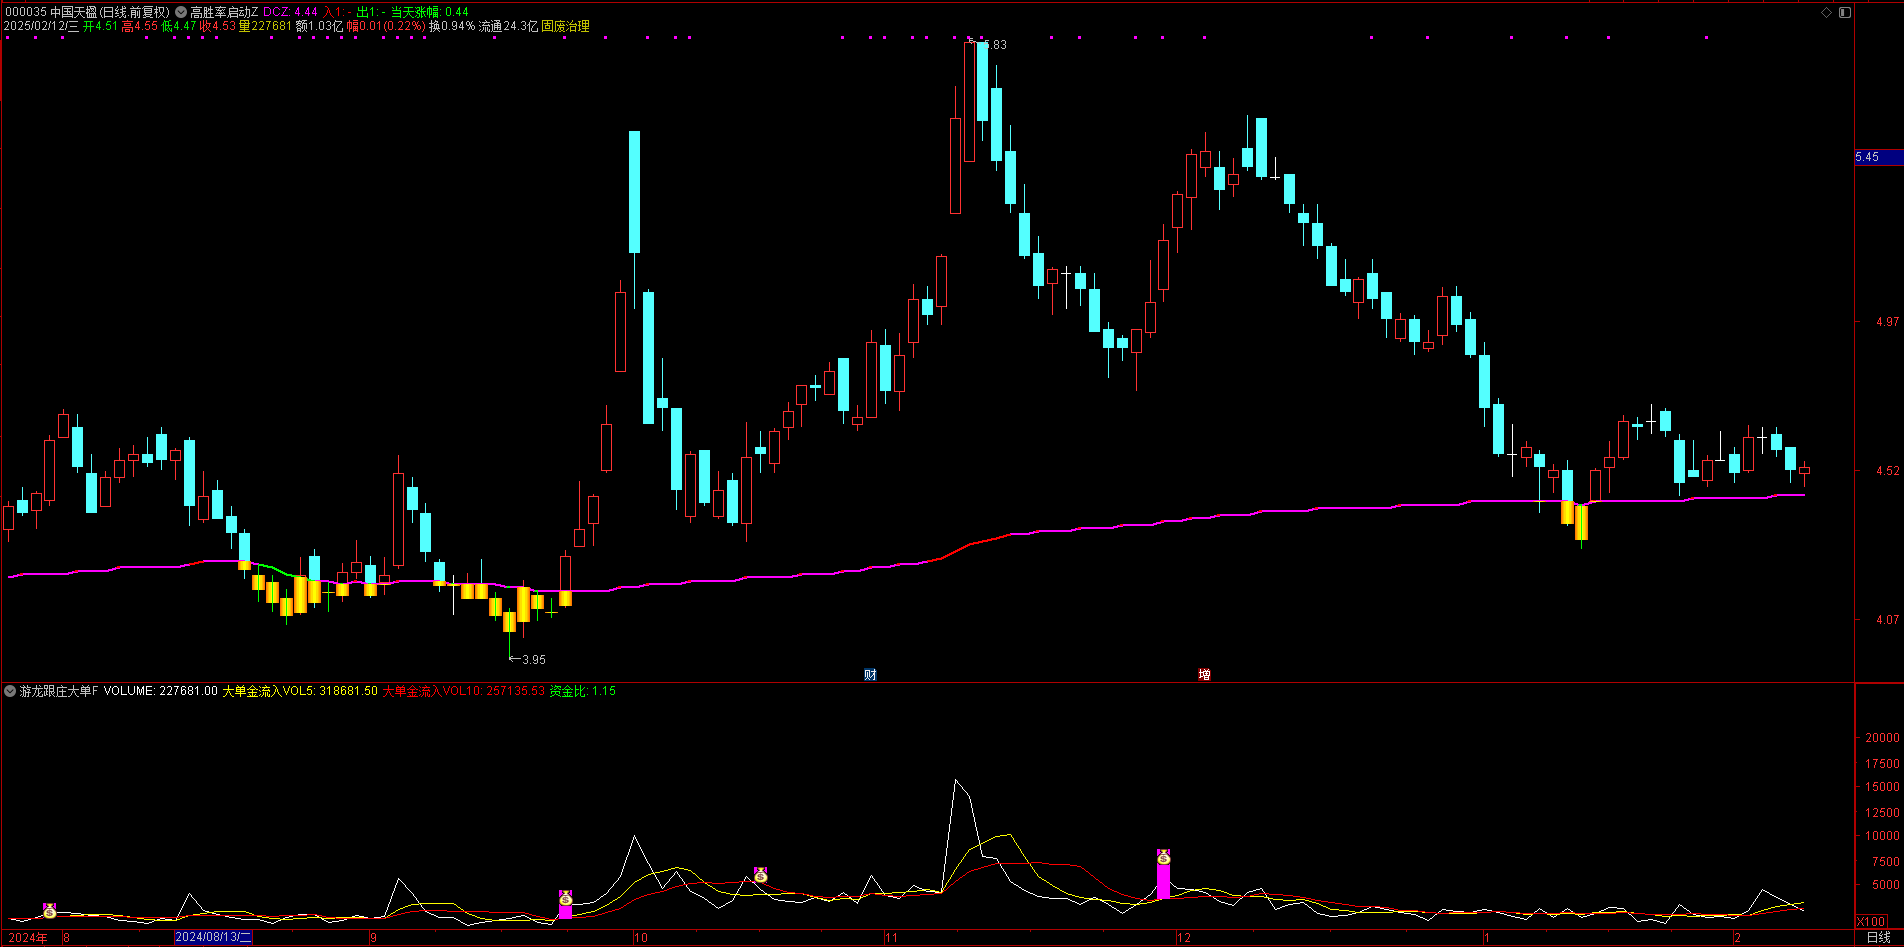The image size is (1904, 947).
Task: Click month 11 on the time axis
Action: point(891,937)
